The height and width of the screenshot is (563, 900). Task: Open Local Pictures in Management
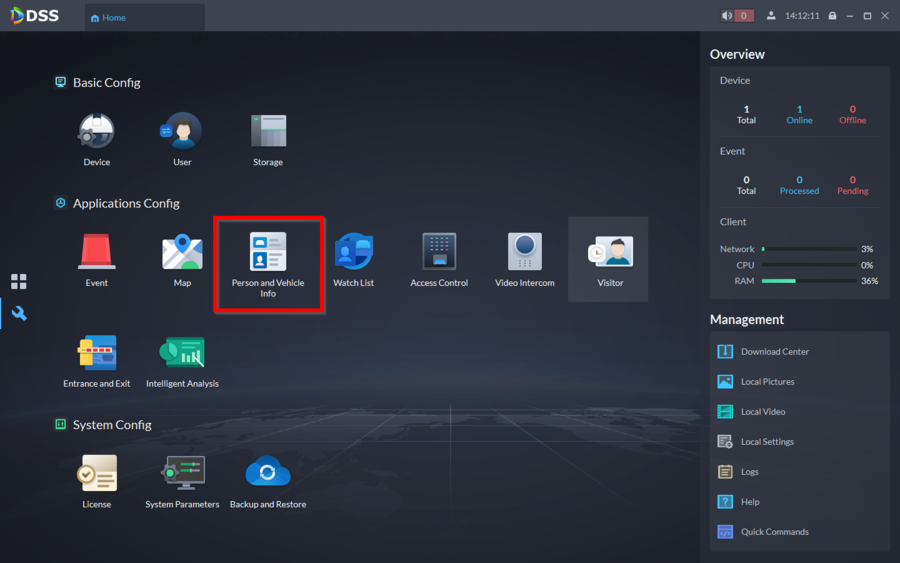756,382
